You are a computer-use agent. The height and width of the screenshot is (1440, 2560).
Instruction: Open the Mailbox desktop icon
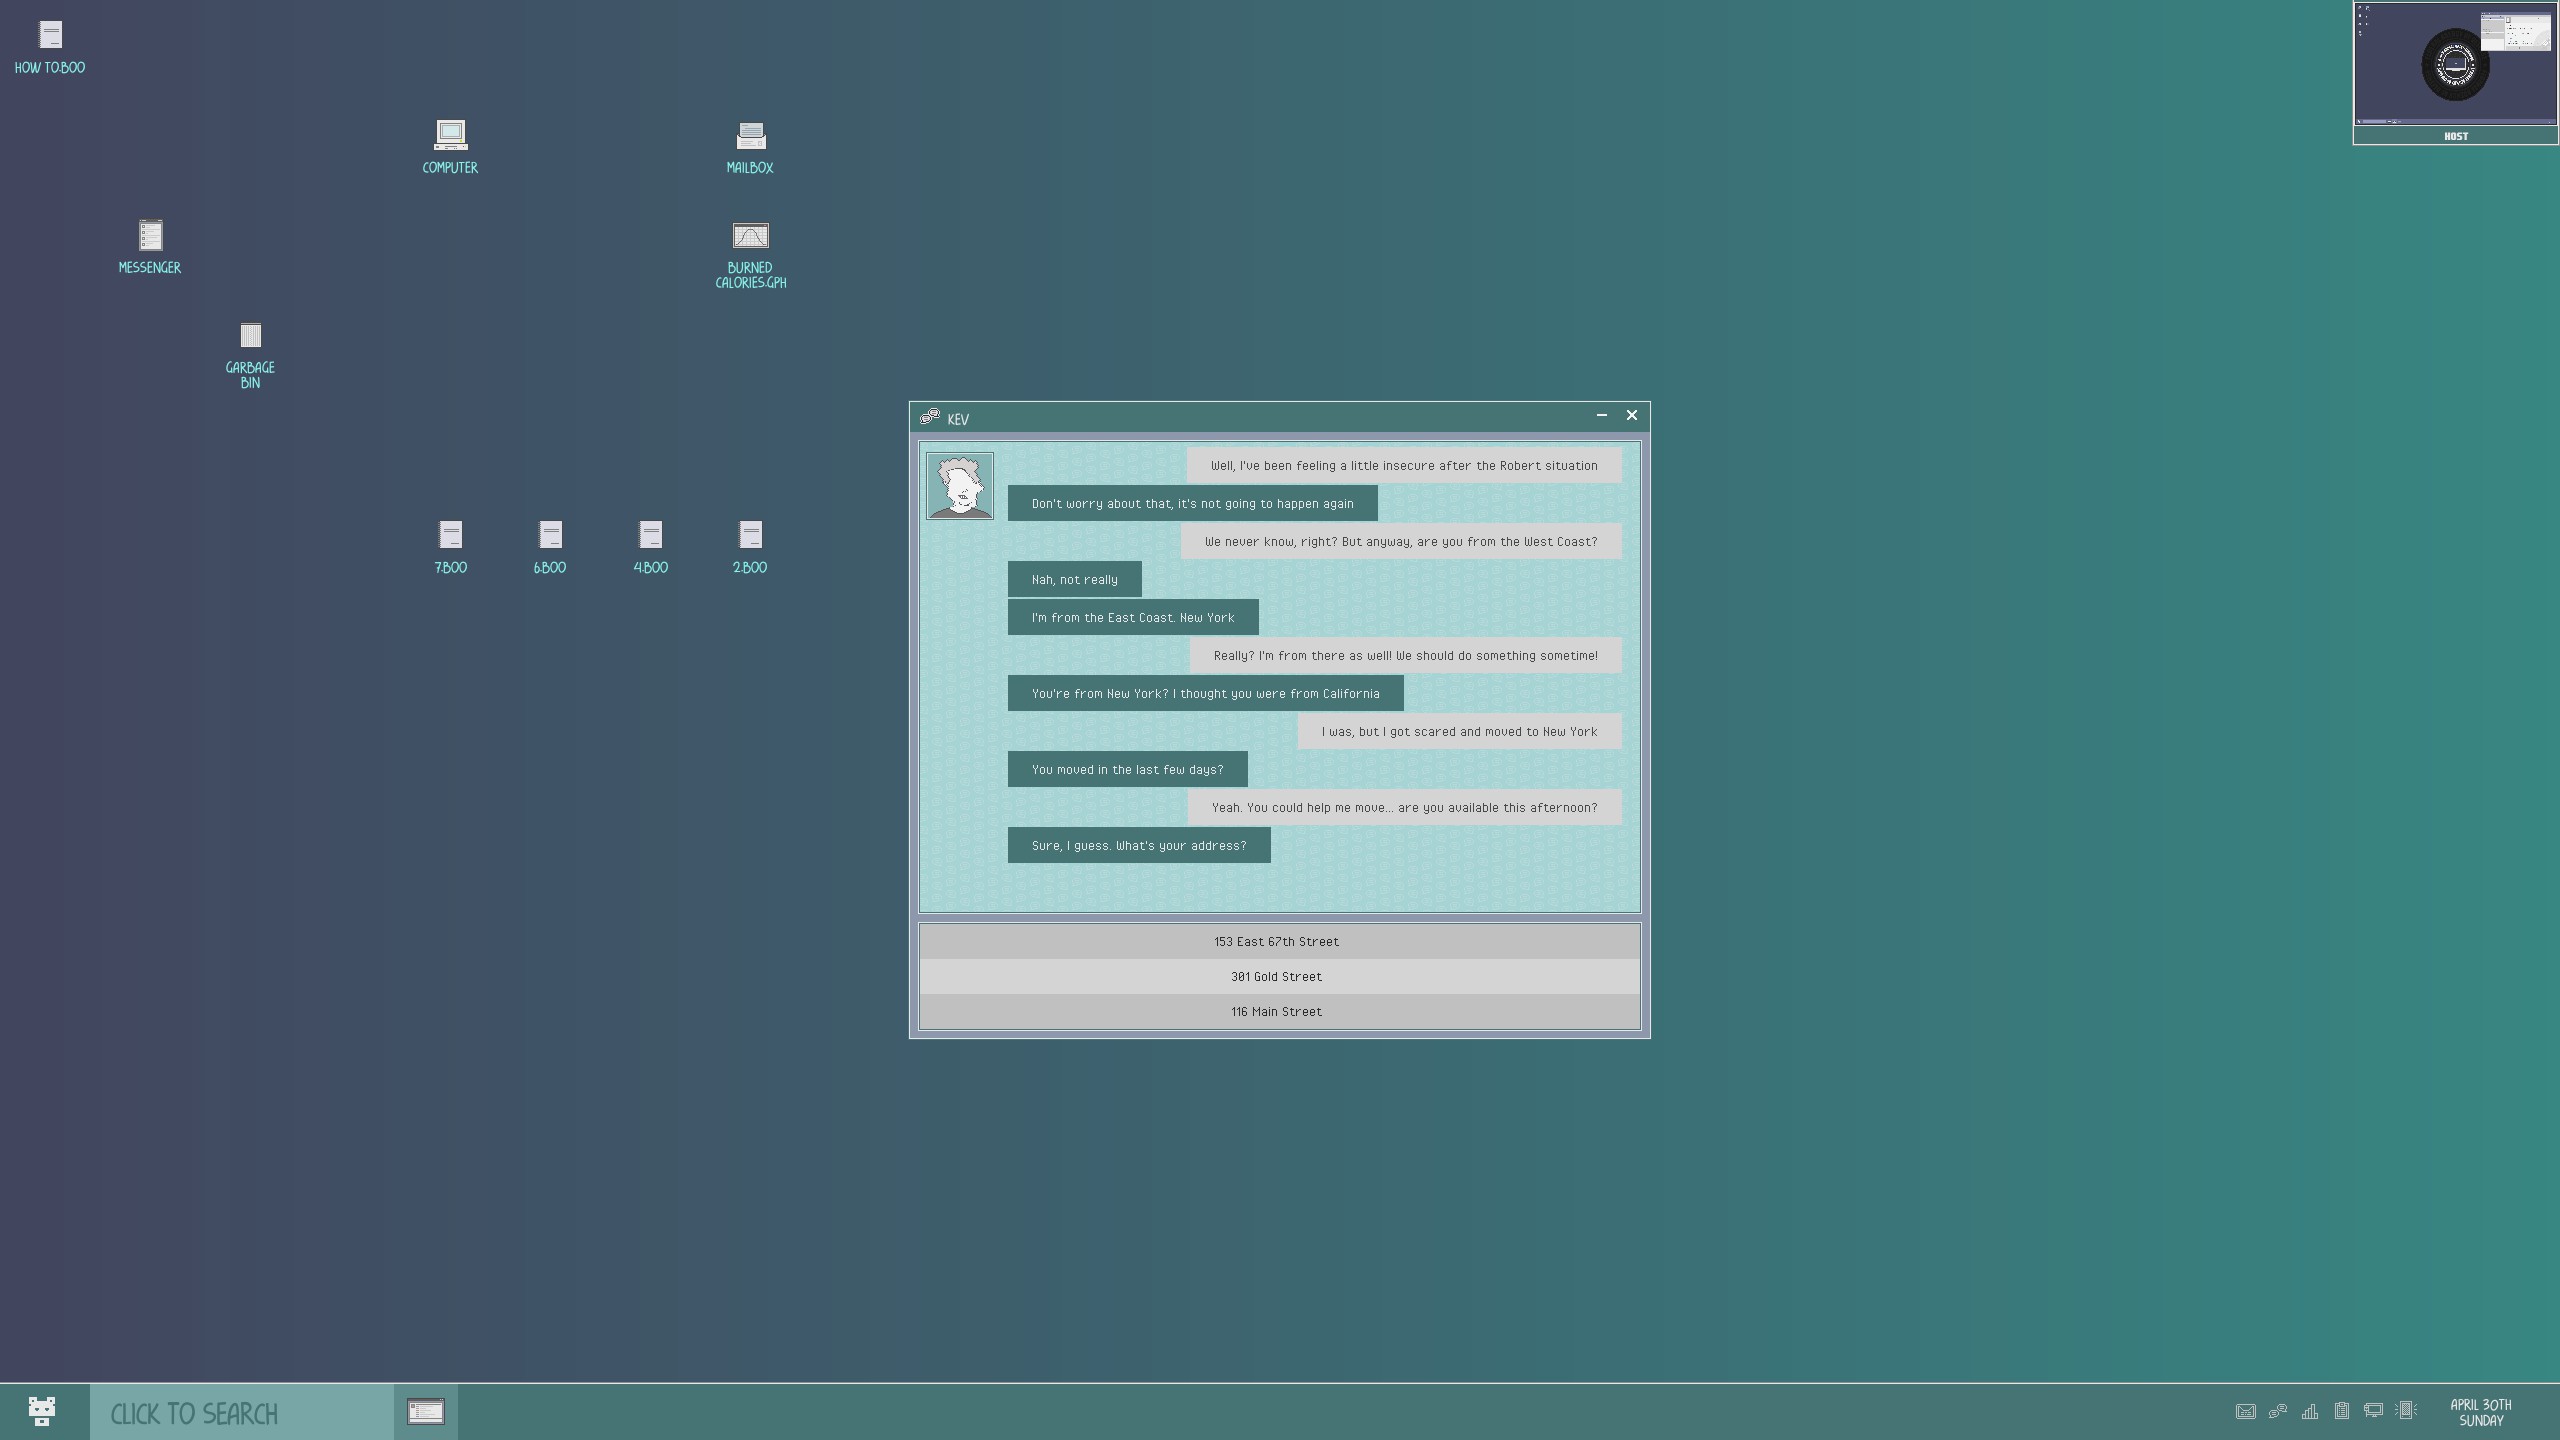(750, 136)
